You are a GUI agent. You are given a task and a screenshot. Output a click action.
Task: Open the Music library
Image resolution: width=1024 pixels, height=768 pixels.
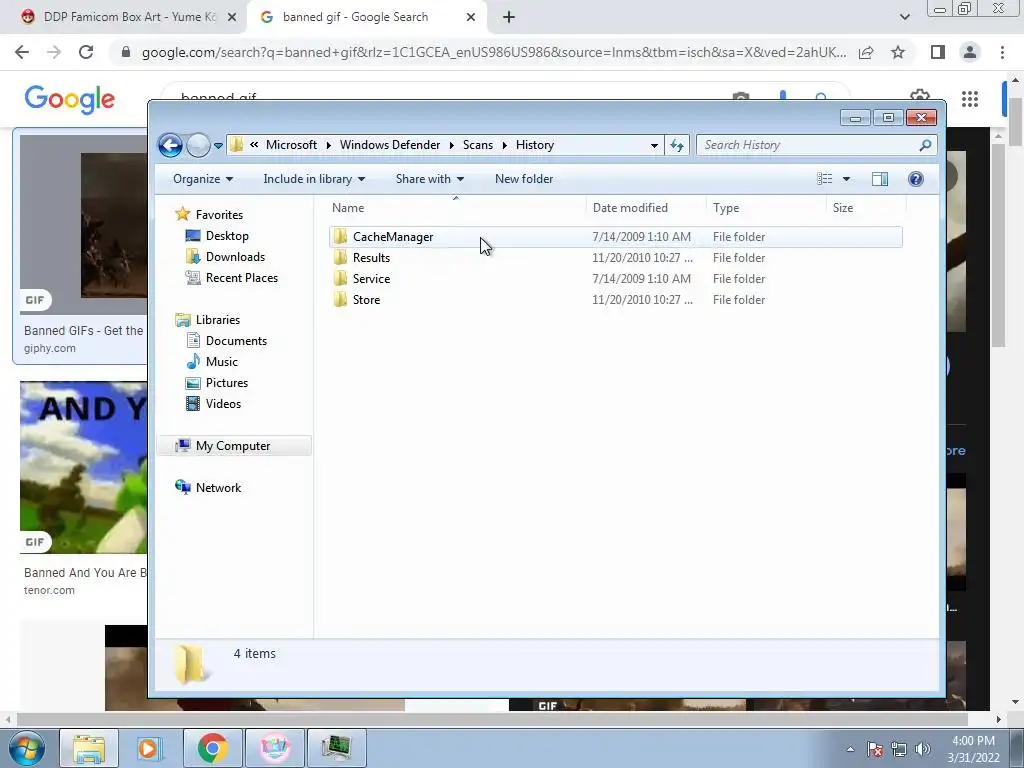(x=221, y=362)
